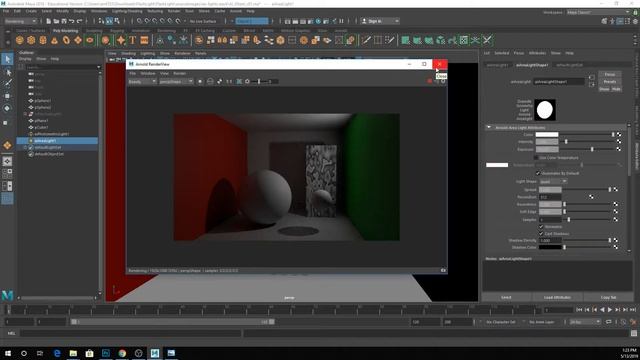Image resolution: width=640 pixels, height=360 pixels.
Task: Open the Render menu in RenderView window
Action: 180,73
